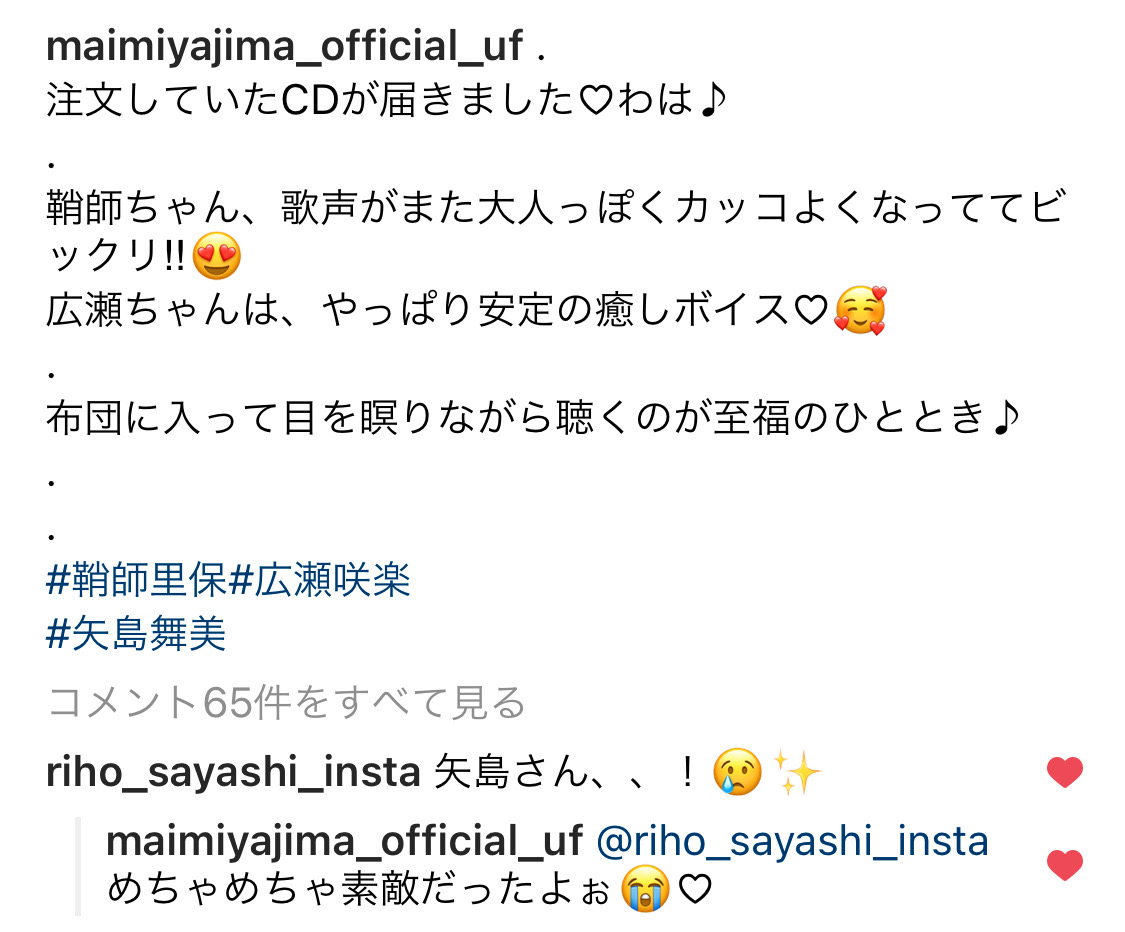Viewport: 1125px width, 932px height.
Task: Tap the heart outline ending the reply text
Action: (x=695, y=889)
